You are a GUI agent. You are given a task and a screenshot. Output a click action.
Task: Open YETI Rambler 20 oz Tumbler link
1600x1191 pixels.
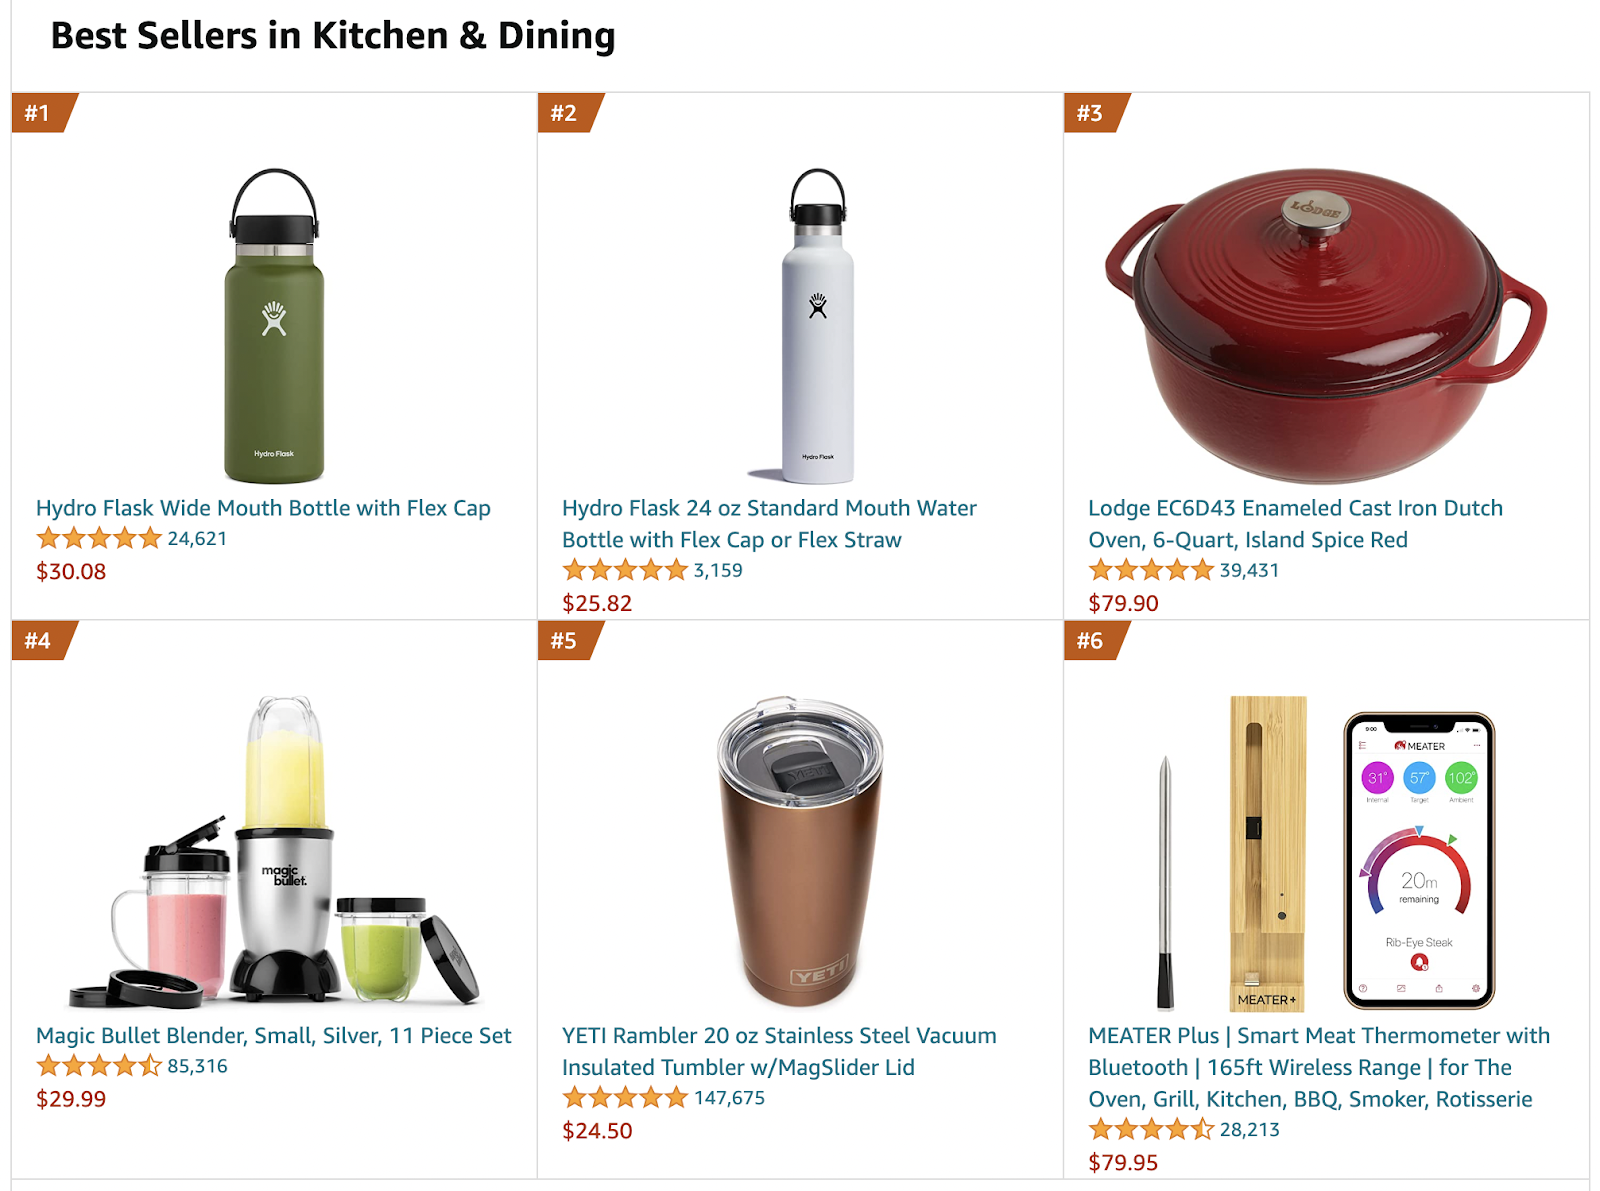click(x=779, y=1052)
